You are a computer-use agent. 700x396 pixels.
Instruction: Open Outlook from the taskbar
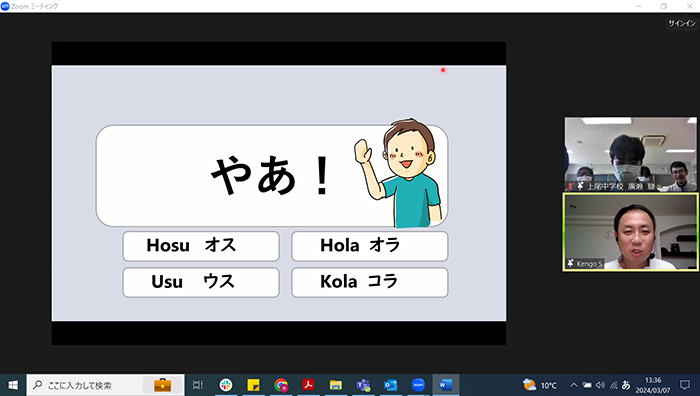tap(391, 385)
